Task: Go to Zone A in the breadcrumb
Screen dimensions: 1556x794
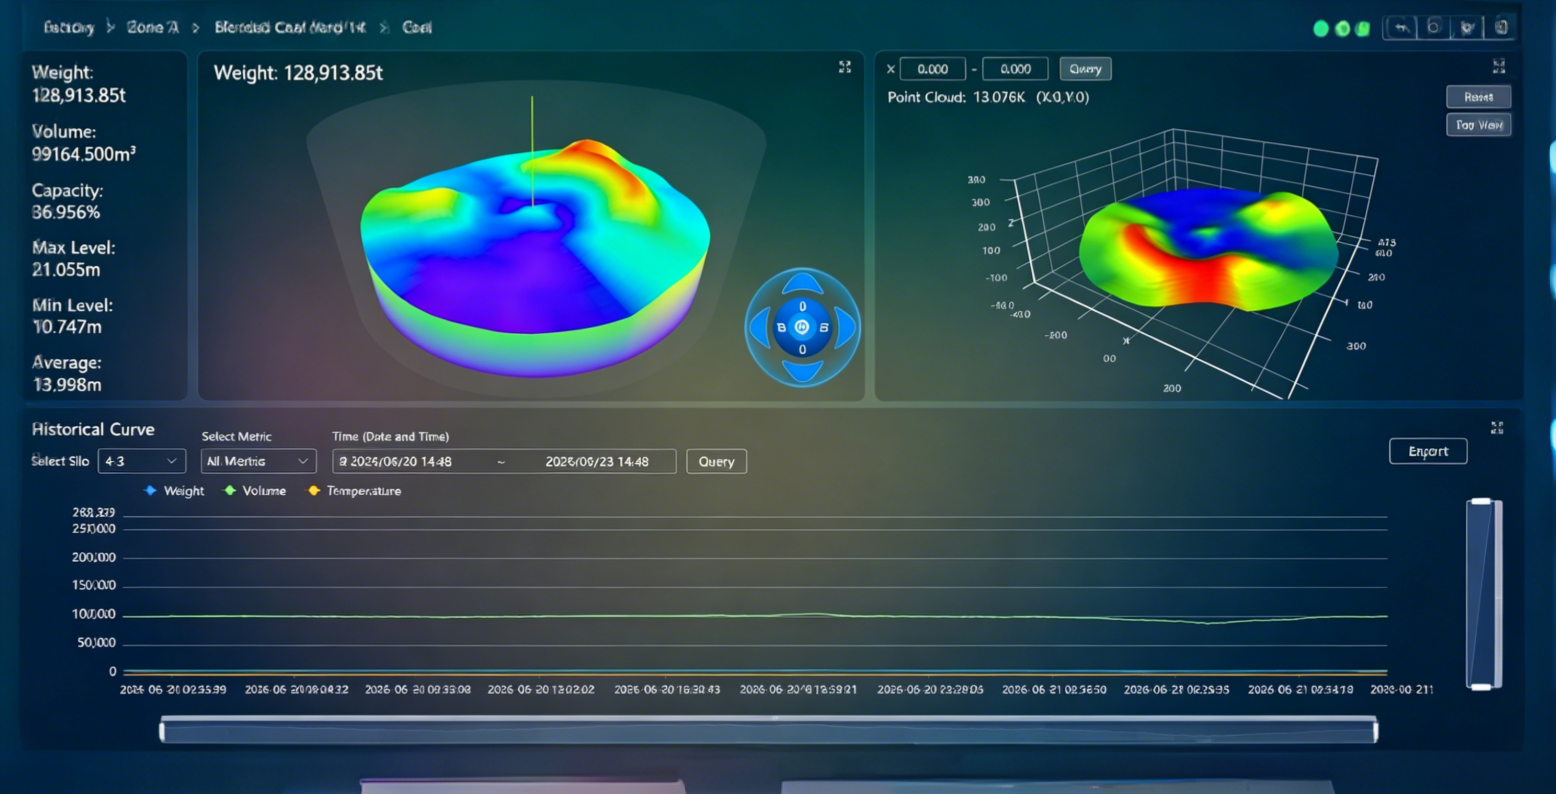Action: [153, 28]
